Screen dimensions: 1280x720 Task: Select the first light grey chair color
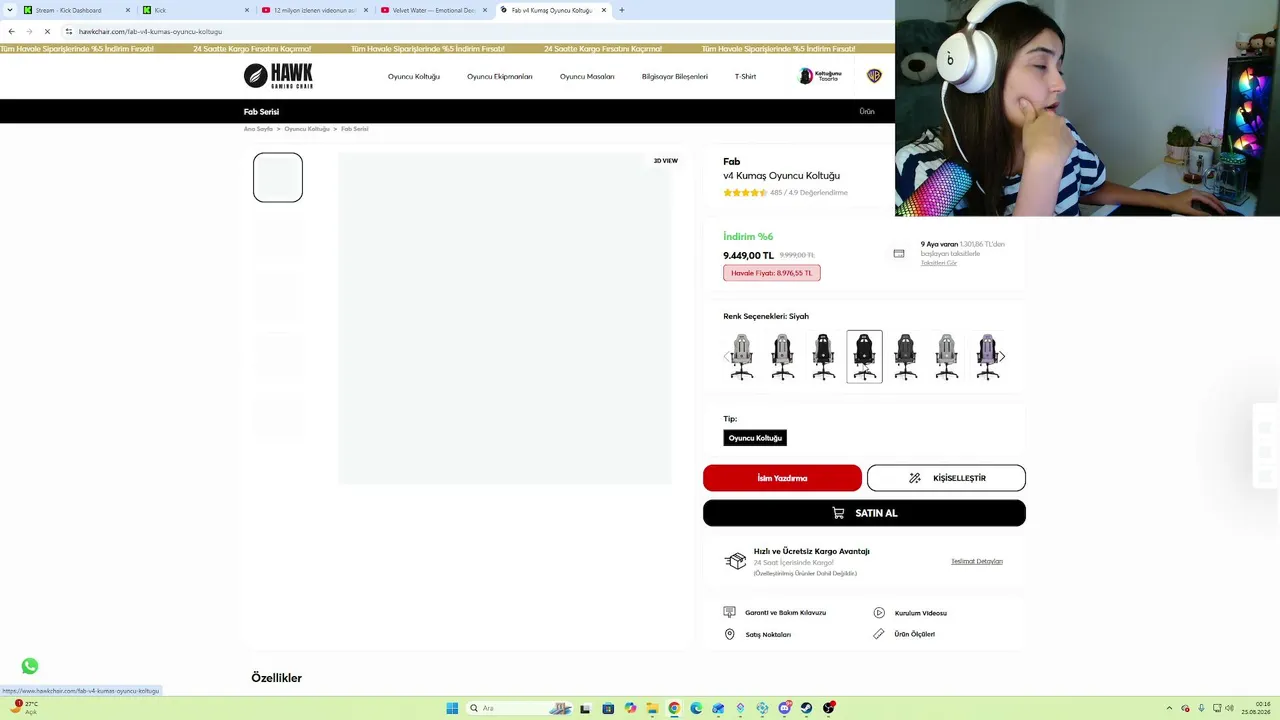pyautogui.click(x=742, y=357)
